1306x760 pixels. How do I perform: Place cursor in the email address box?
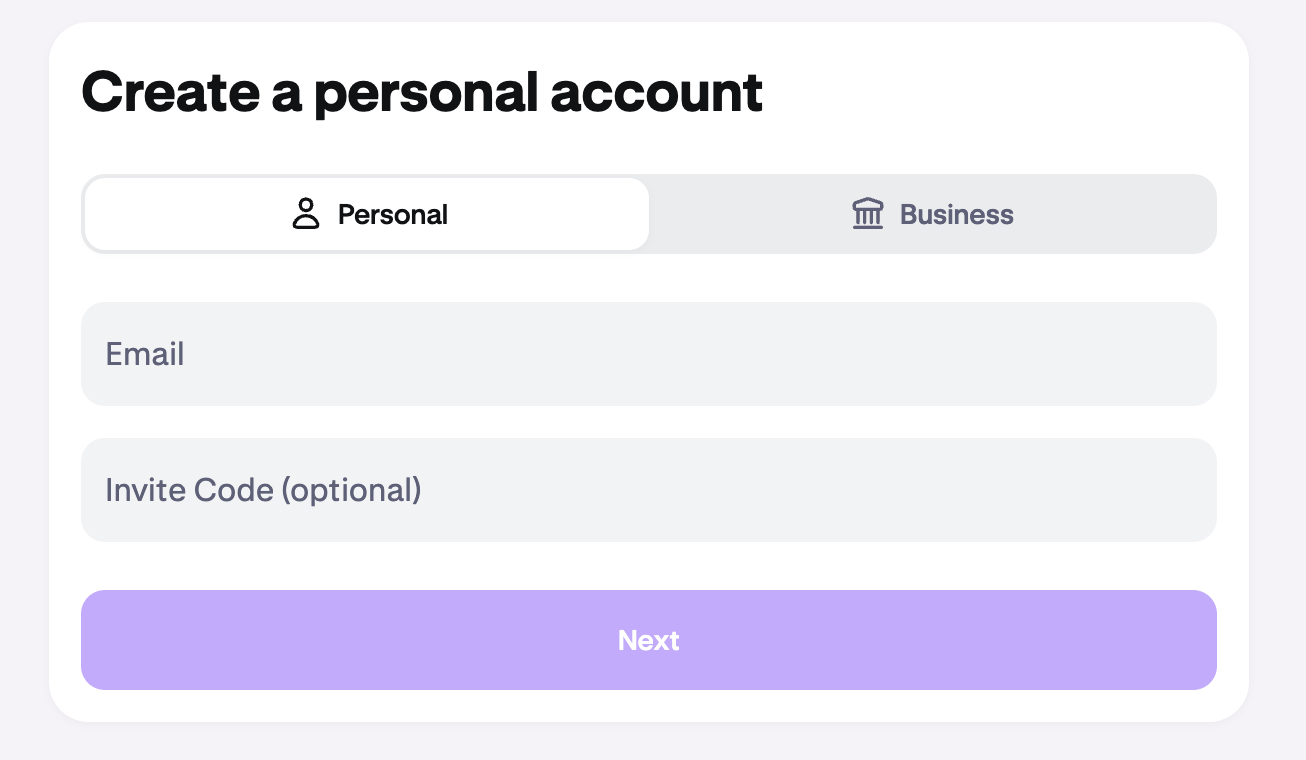click(x=648, y=354)
